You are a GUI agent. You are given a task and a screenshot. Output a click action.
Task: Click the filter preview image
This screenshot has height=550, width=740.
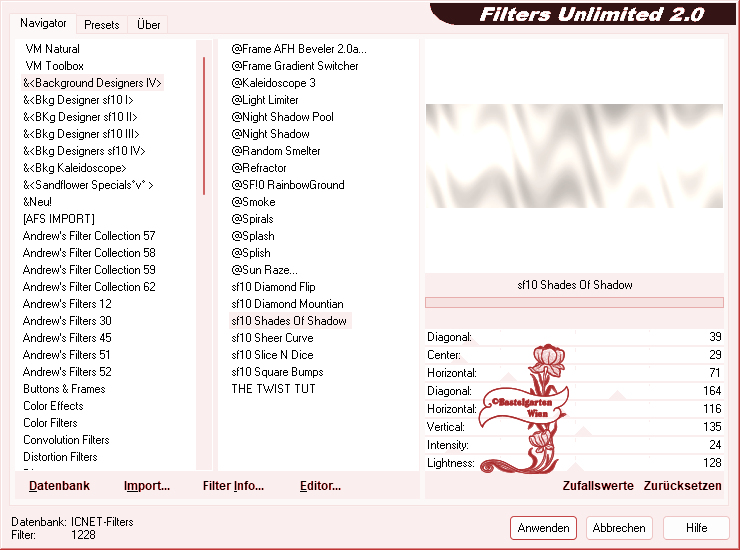point(574,156)
